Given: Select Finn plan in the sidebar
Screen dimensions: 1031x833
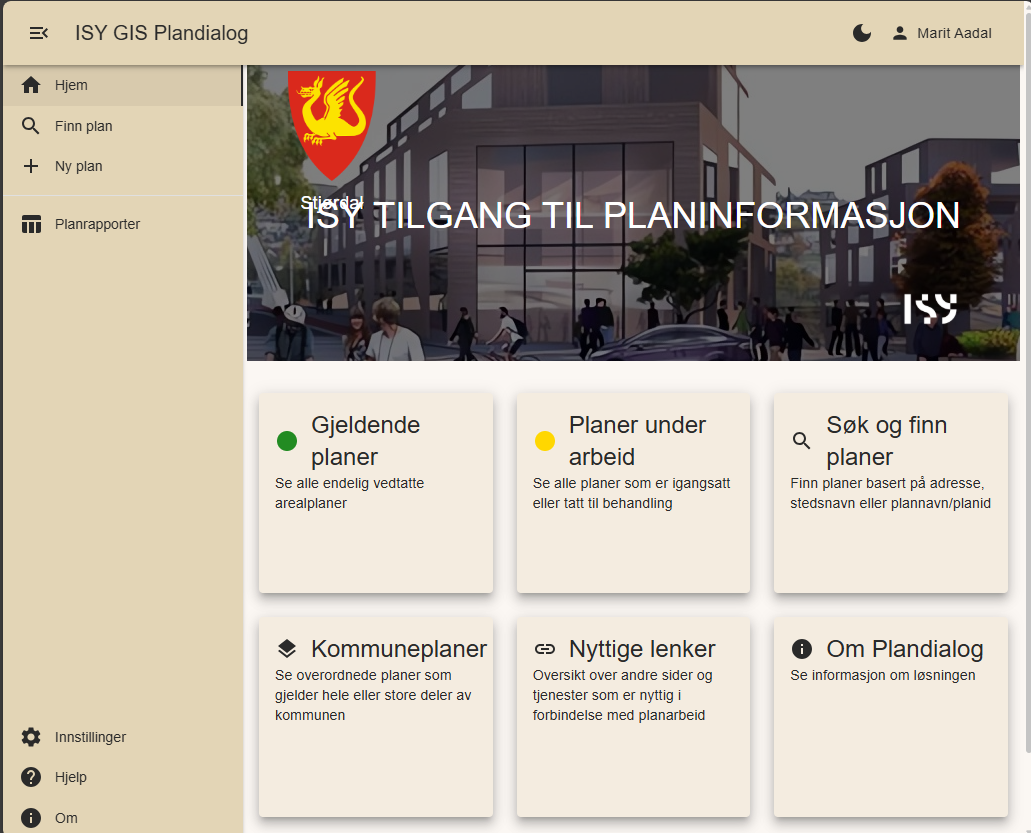Looking at the screenshot, I should tap(83, 126).
